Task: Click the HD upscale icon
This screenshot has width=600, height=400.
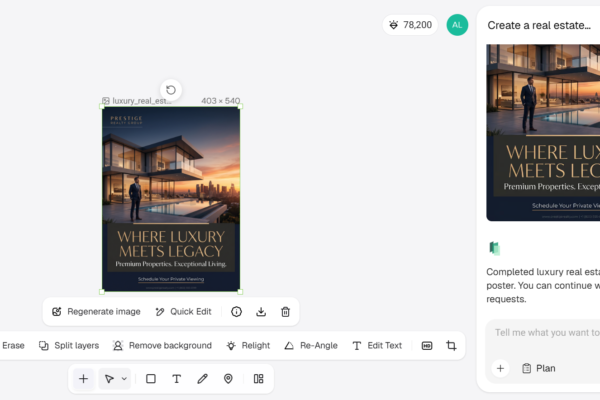Action: point(427,346)
